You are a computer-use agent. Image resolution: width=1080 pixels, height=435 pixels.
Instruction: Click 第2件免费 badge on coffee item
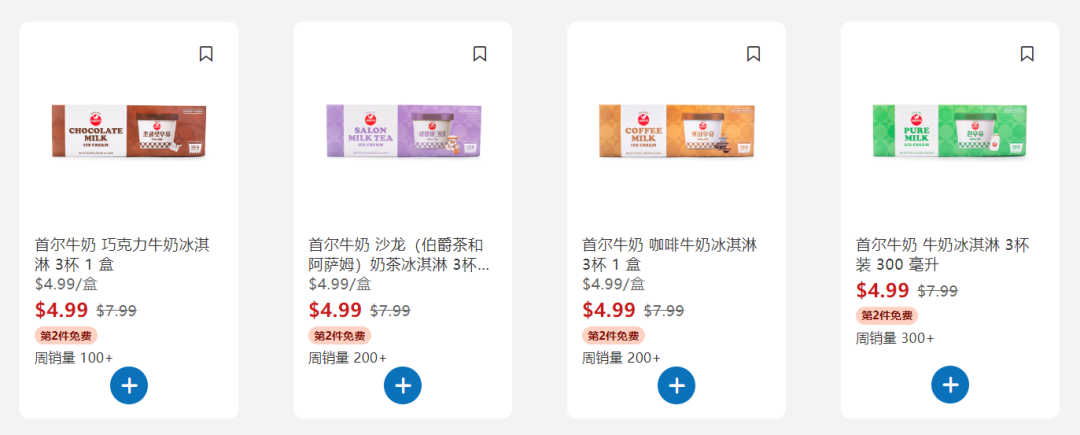614,336
